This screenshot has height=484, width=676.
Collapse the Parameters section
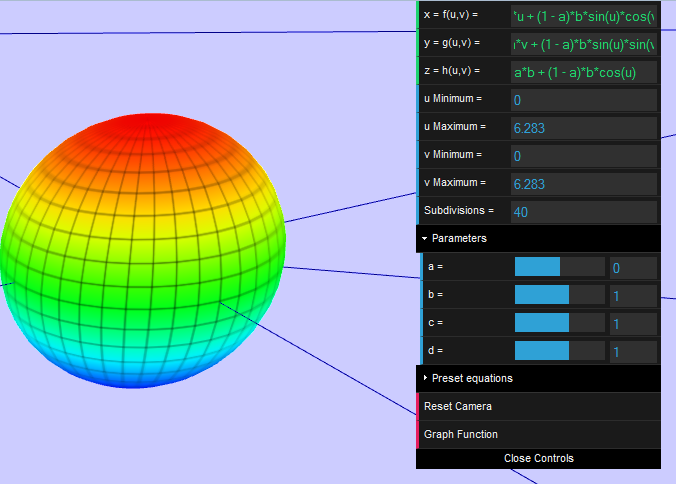459,239
